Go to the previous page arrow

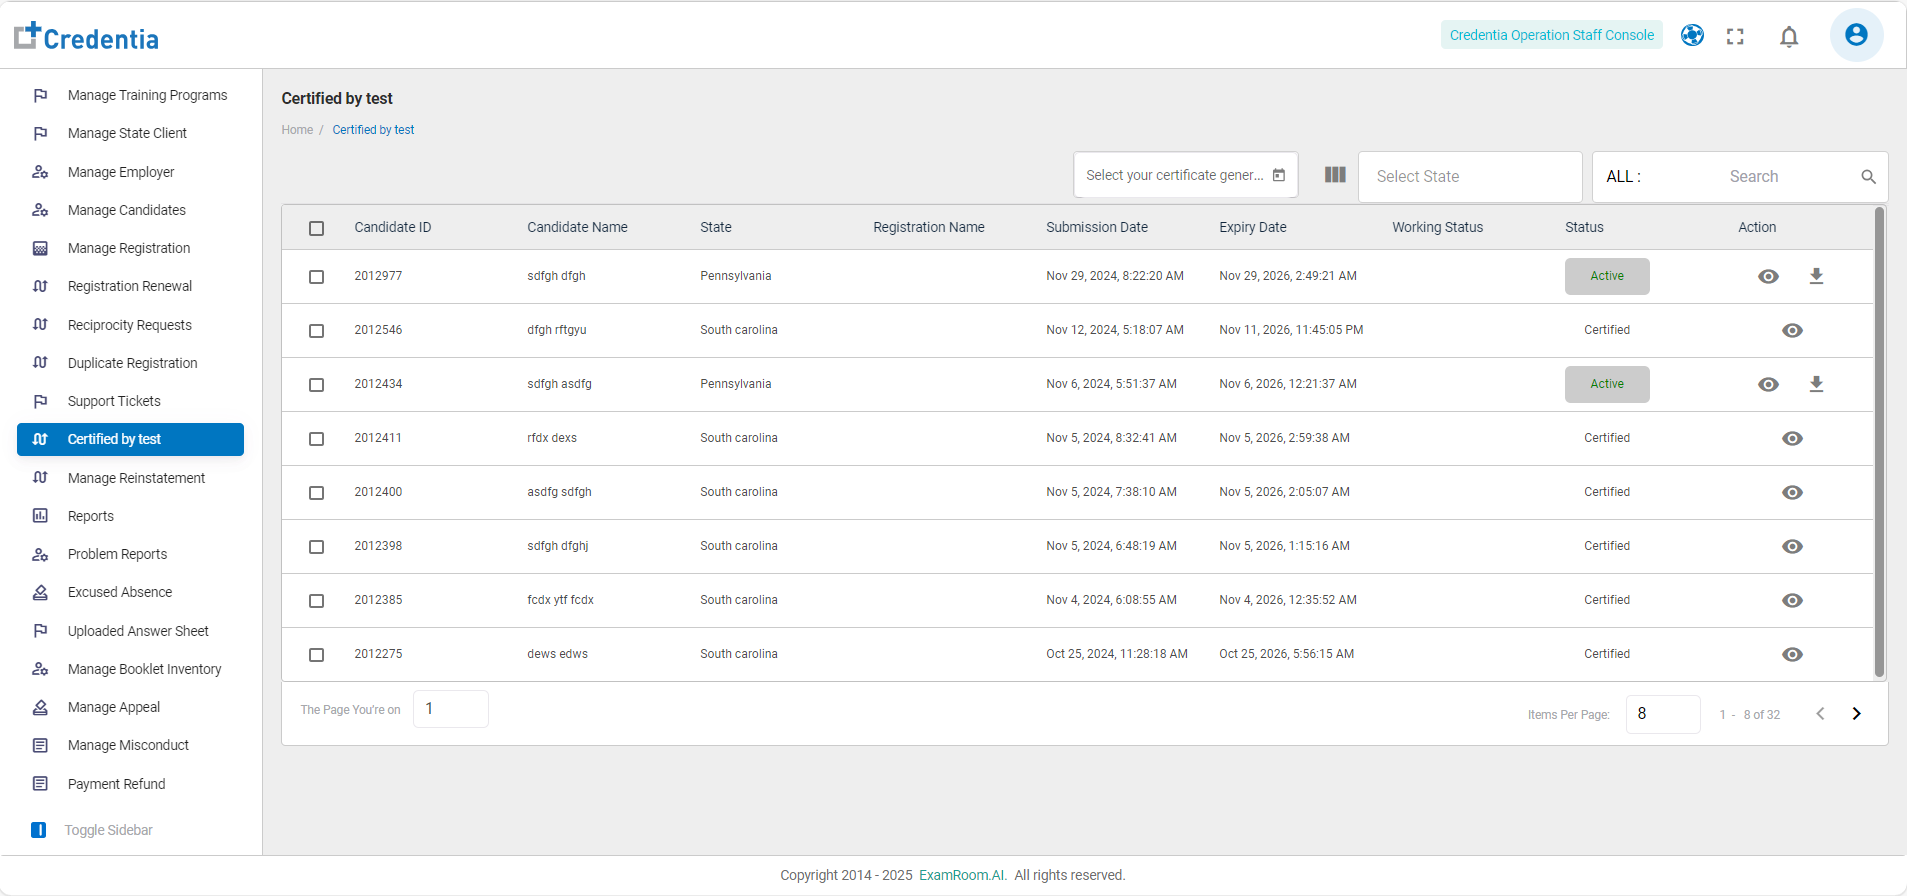click(x=1820, y=714)
